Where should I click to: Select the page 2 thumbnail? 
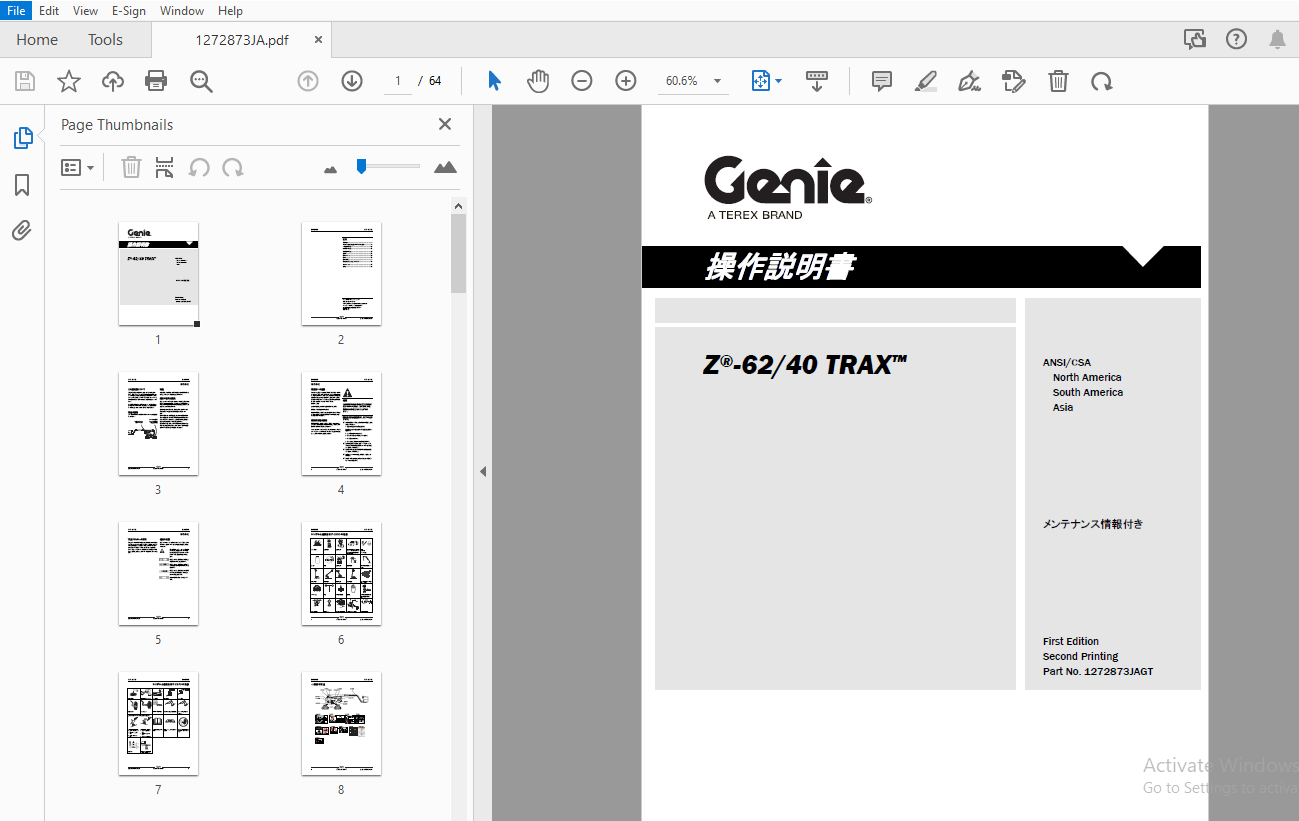click(341, 274)
